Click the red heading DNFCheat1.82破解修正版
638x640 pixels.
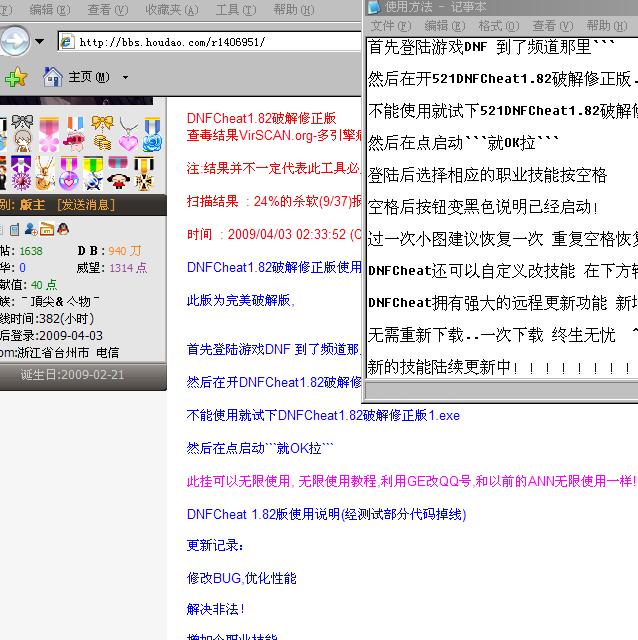[x=261, y=118]
